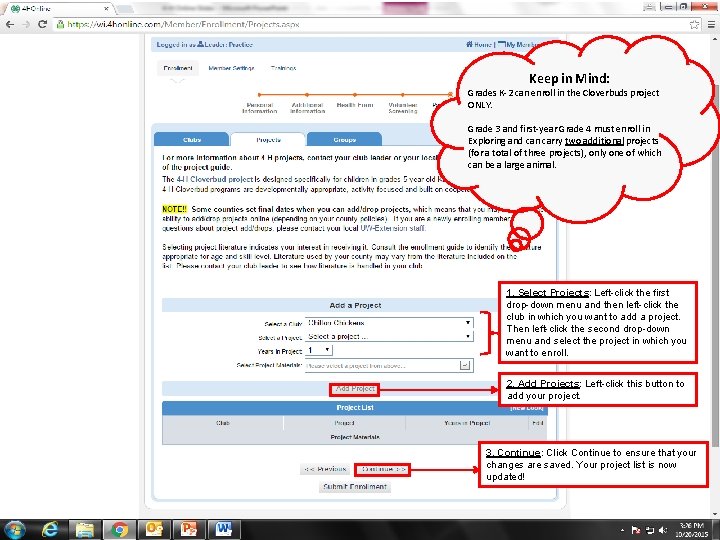Reload the page with refresh icon
Image resolution: width=720 pixels, height=540 pixels.
(42, 24)
